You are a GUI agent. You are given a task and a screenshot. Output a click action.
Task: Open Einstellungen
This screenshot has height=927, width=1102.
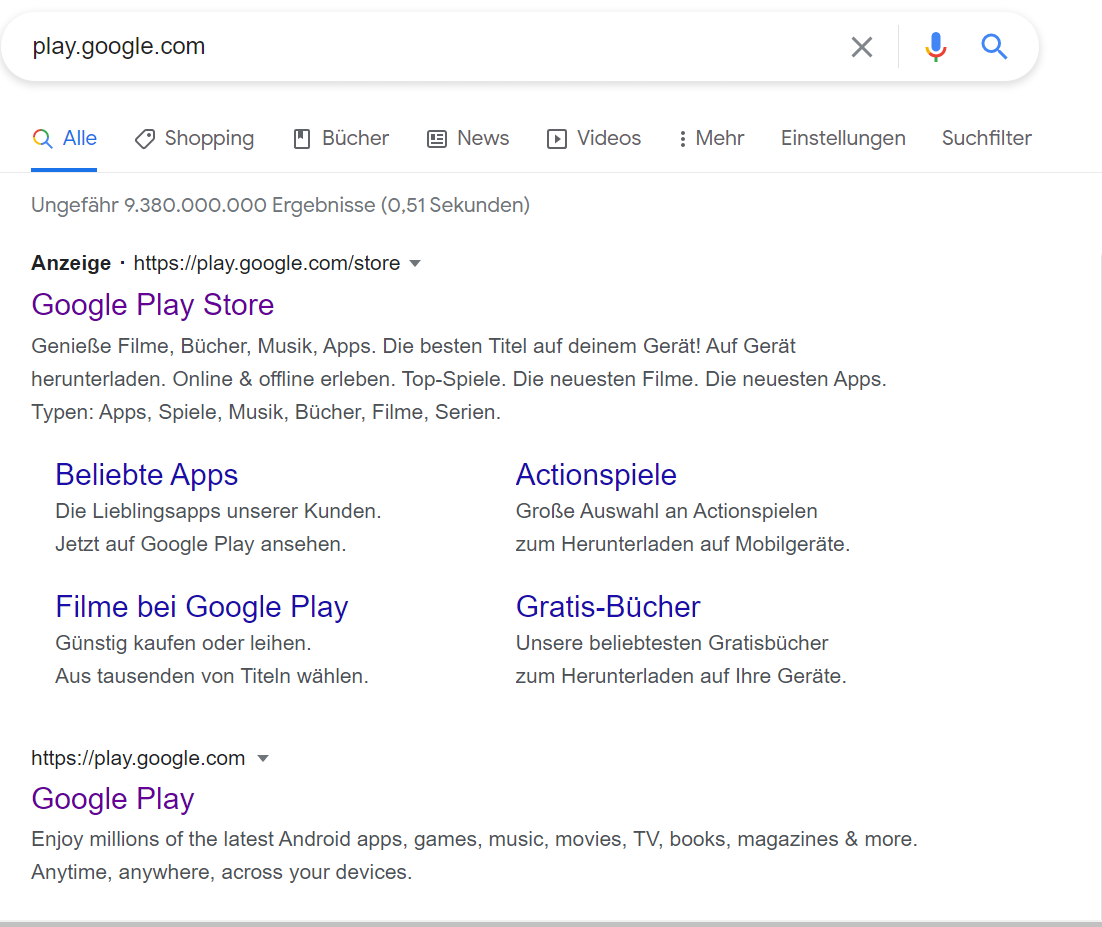[x=843, y=138]
